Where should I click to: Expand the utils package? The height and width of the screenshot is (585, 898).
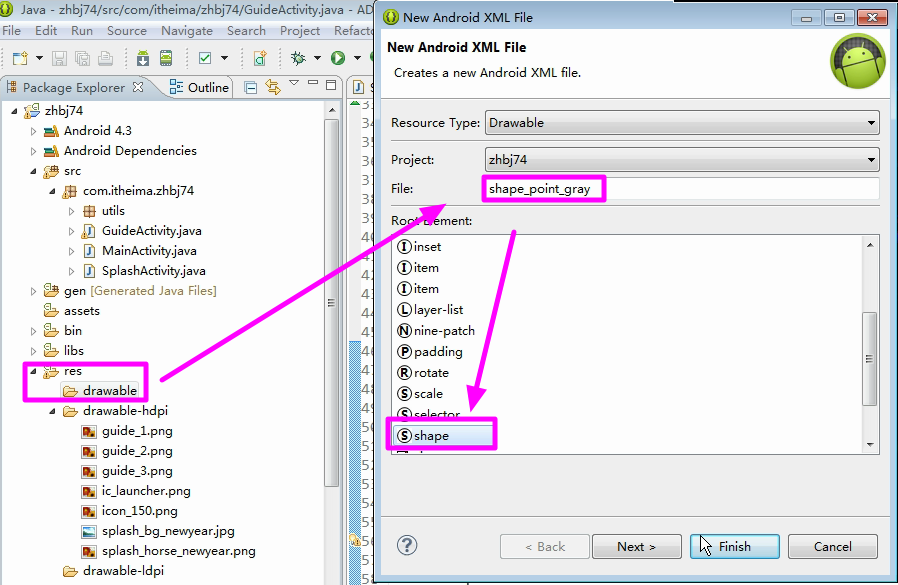tap(71, 211)
